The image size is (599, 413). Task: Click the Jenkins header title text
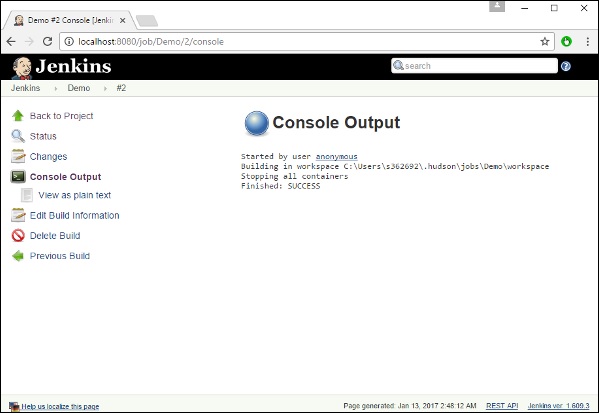click(x=73, y=66)
